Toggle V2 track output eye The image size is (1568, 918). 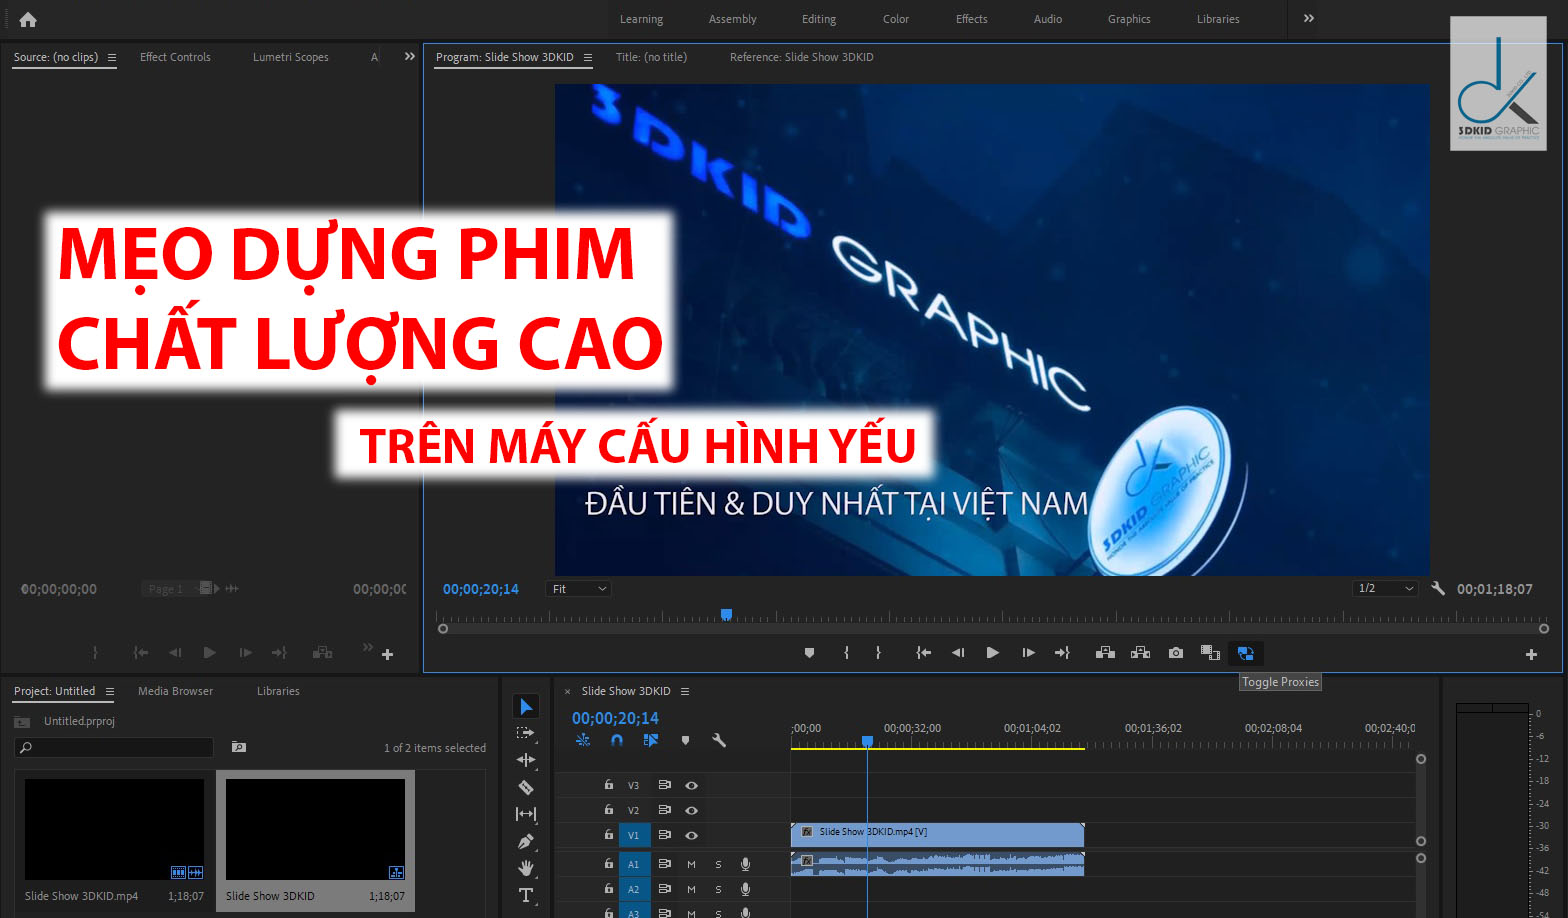[691, 811]
